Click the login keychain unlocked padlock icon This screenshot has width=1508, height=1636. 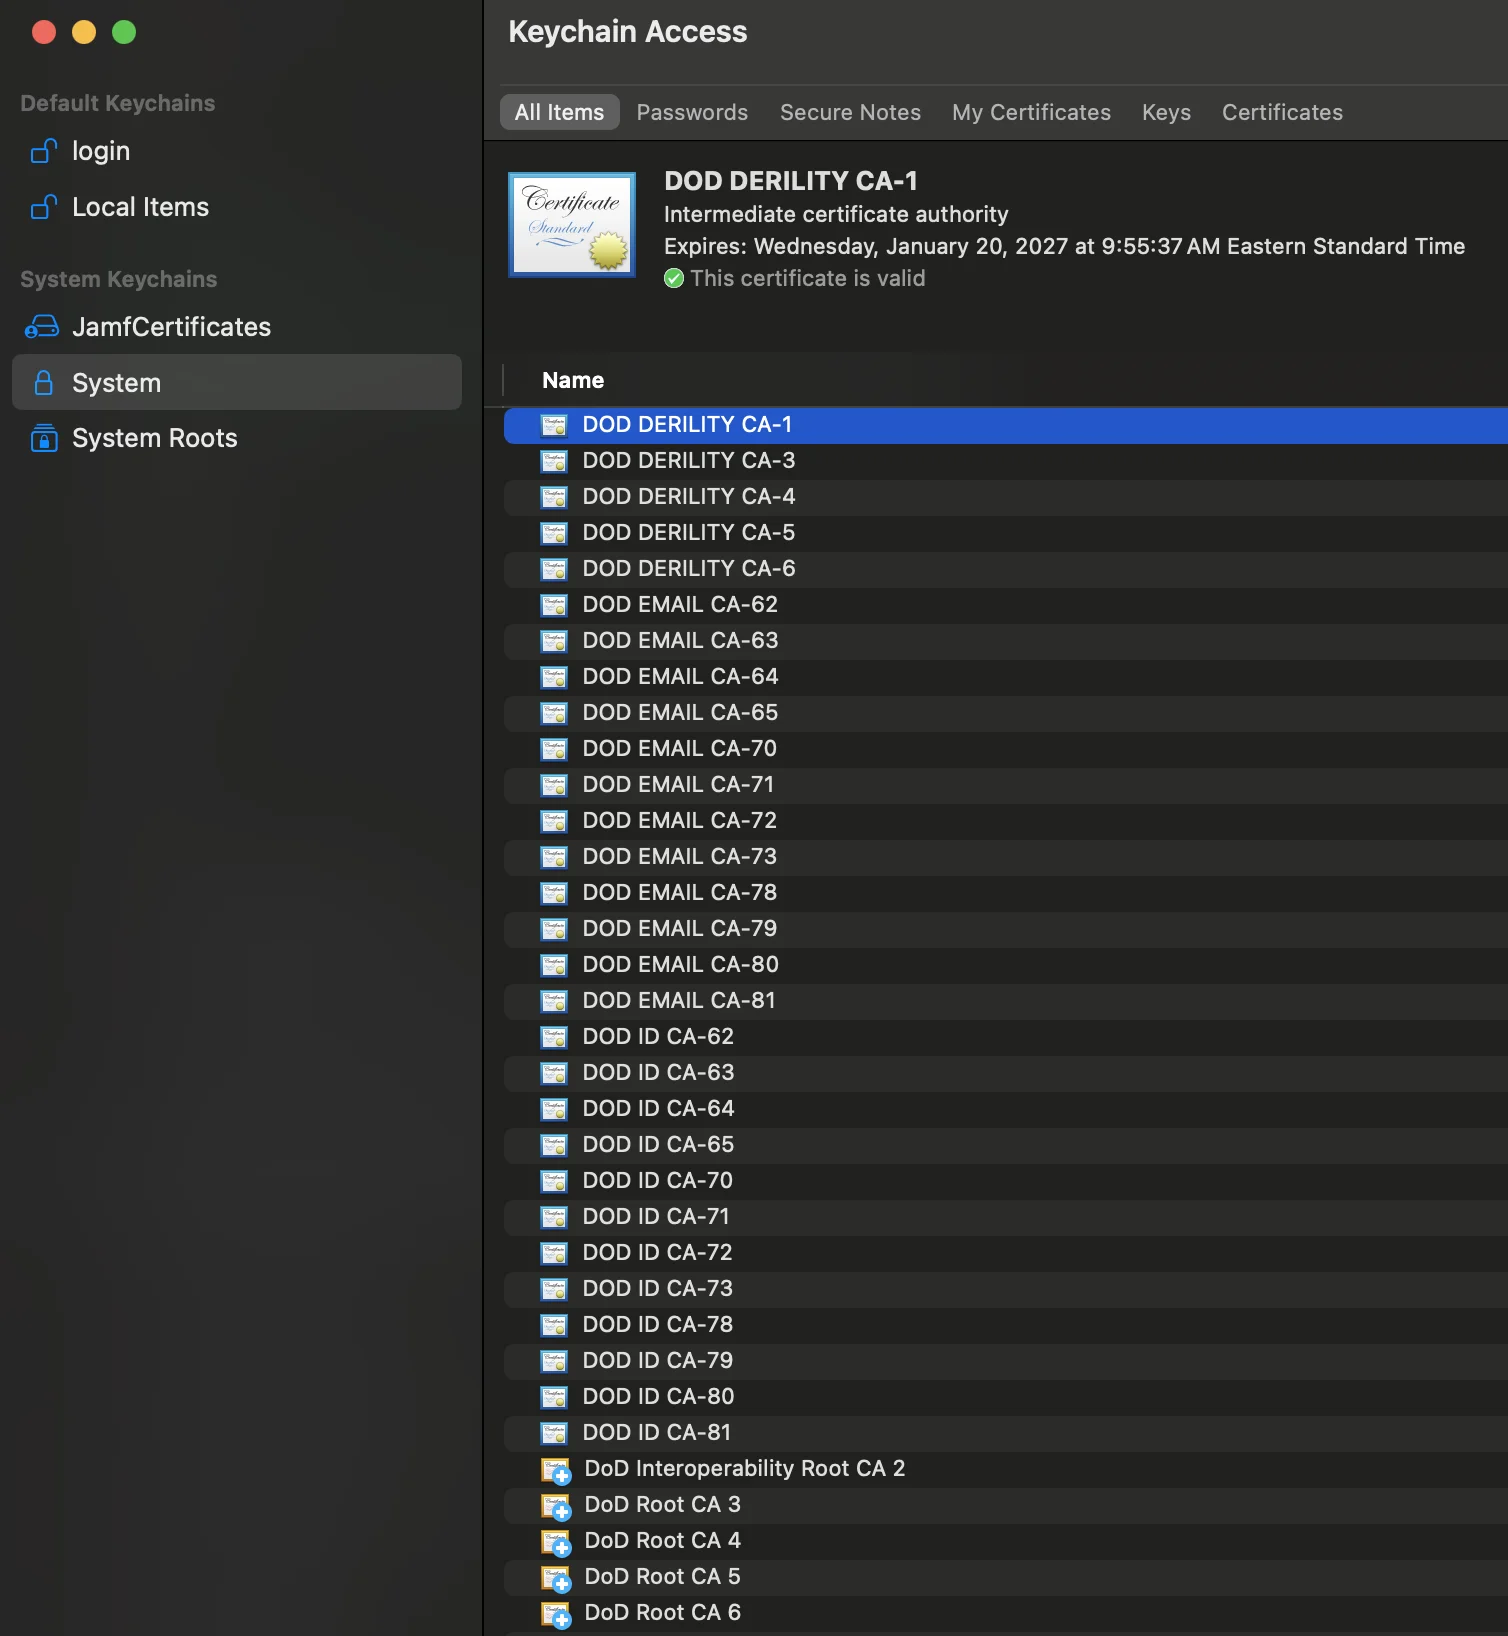coord(44,151)
